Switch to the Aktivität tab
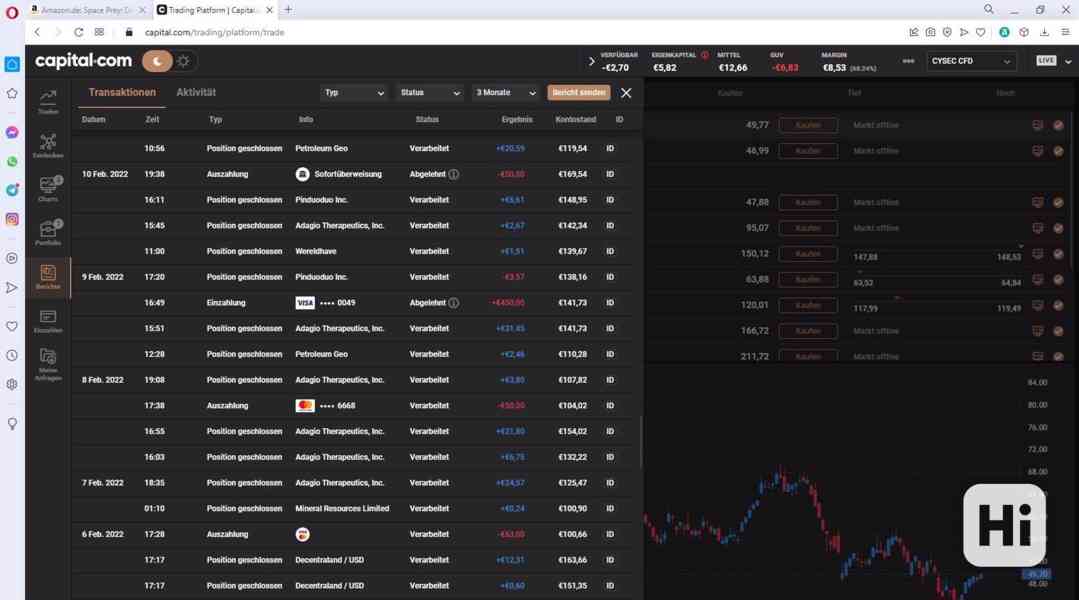The image size is (1079, 600). (x=196, y=92)
